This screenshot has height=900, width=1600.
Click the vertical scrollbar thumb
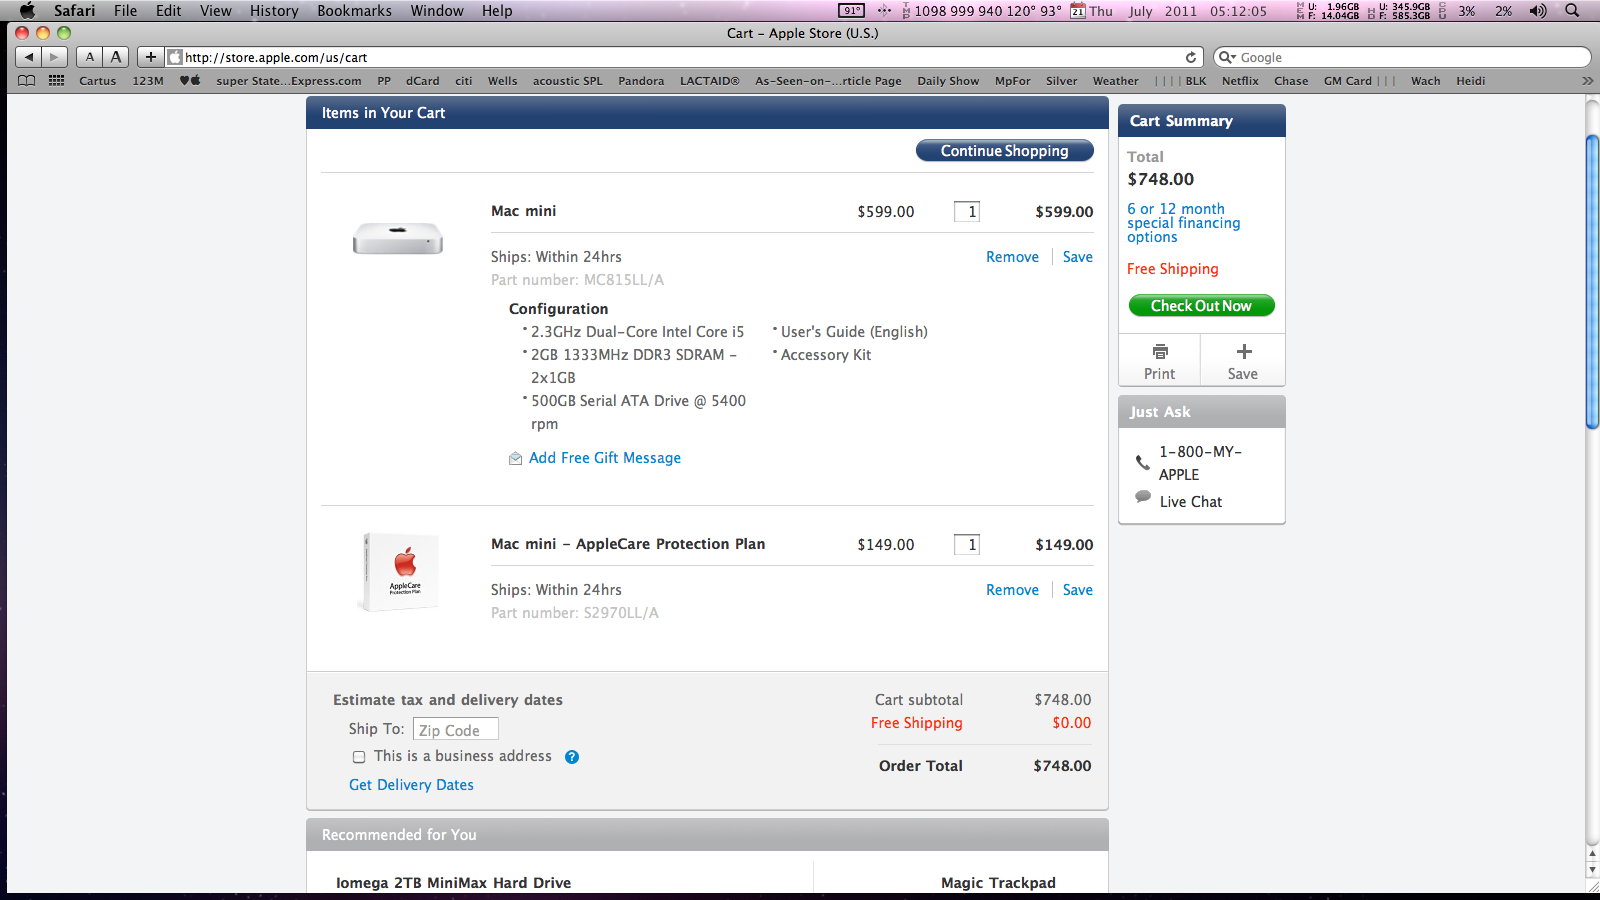pyautogui.click(x=1592, y=281)
